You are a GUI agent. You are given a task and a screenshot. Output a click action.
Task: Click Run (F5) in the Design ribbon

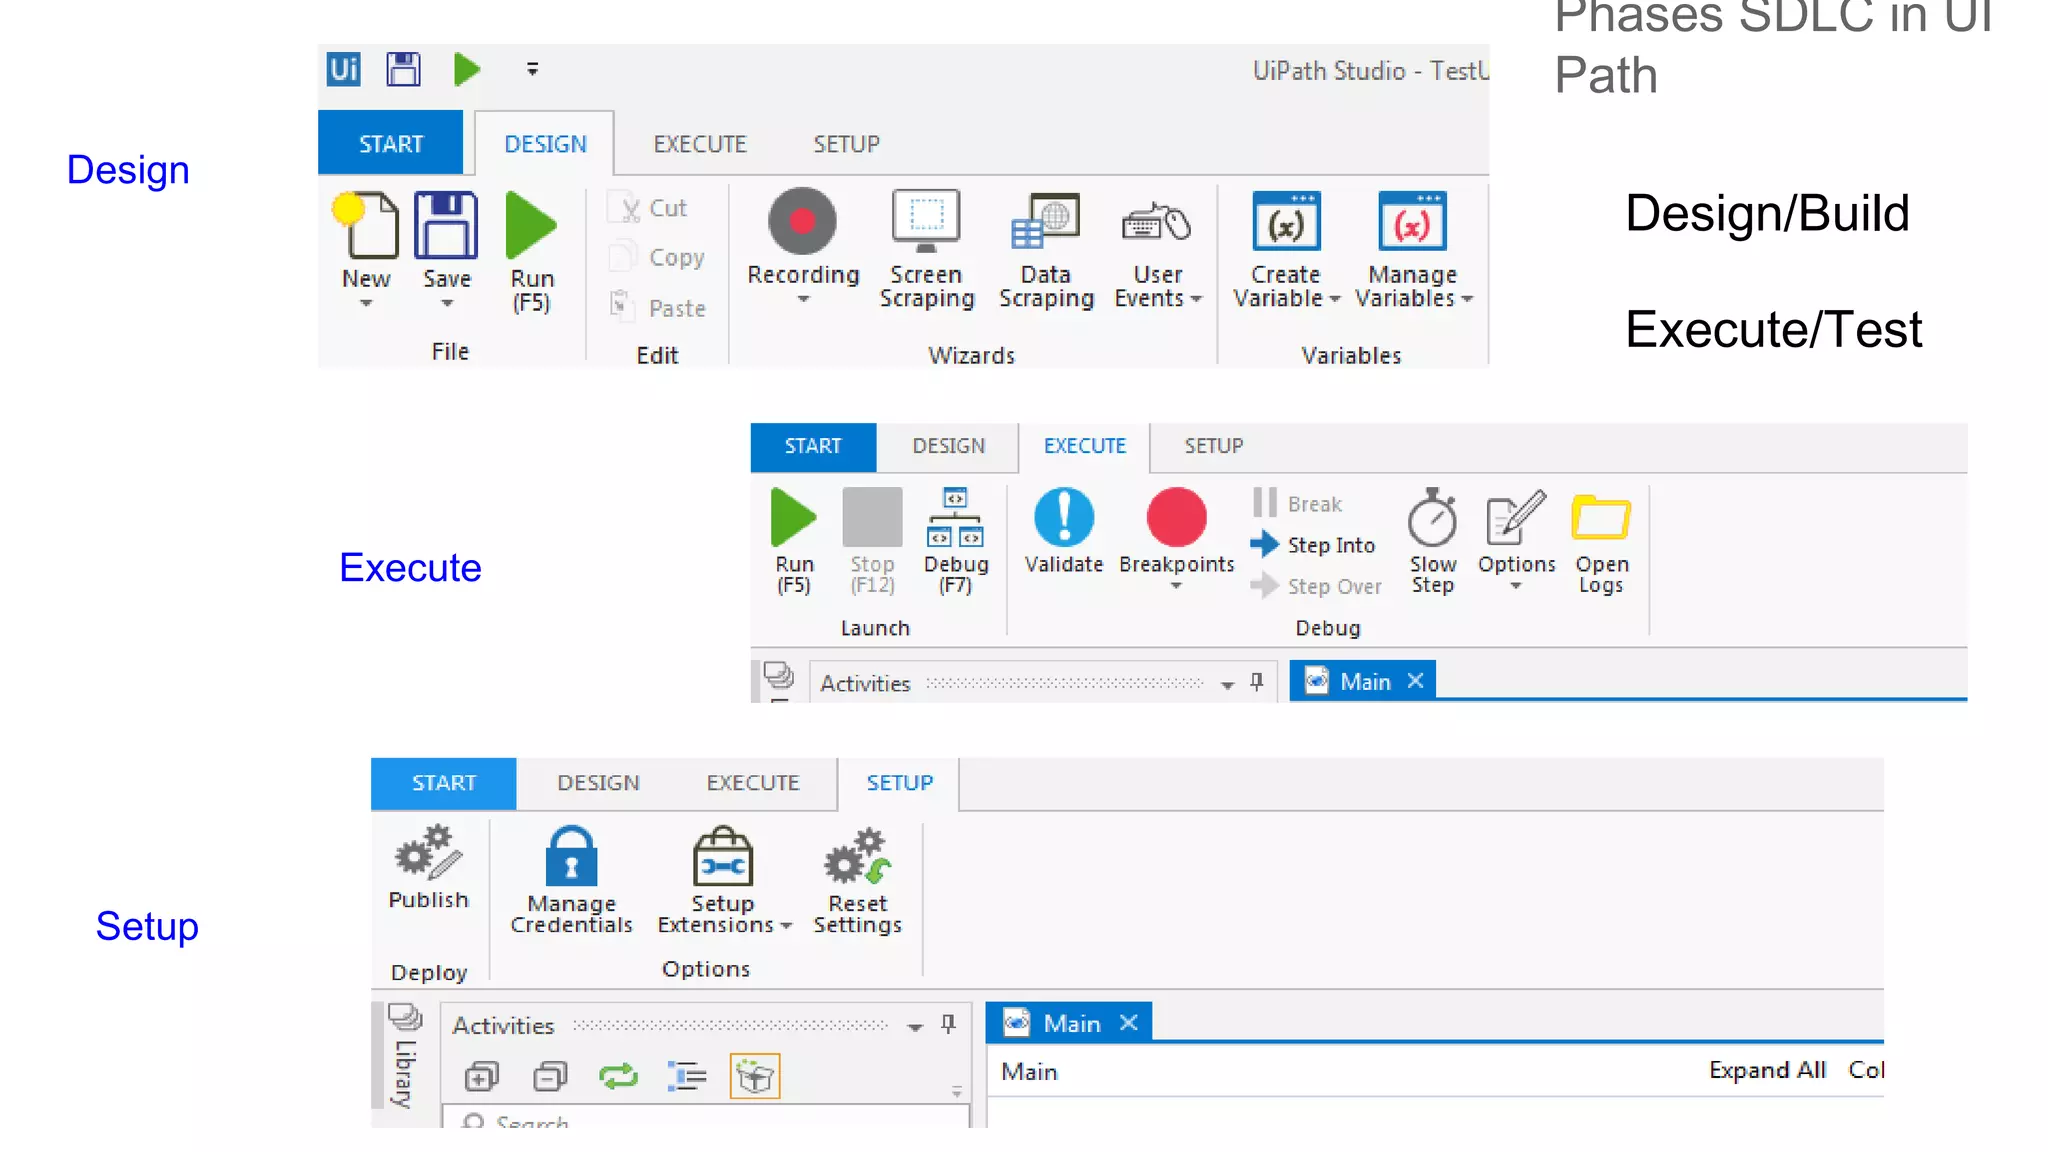coord(531,251)
